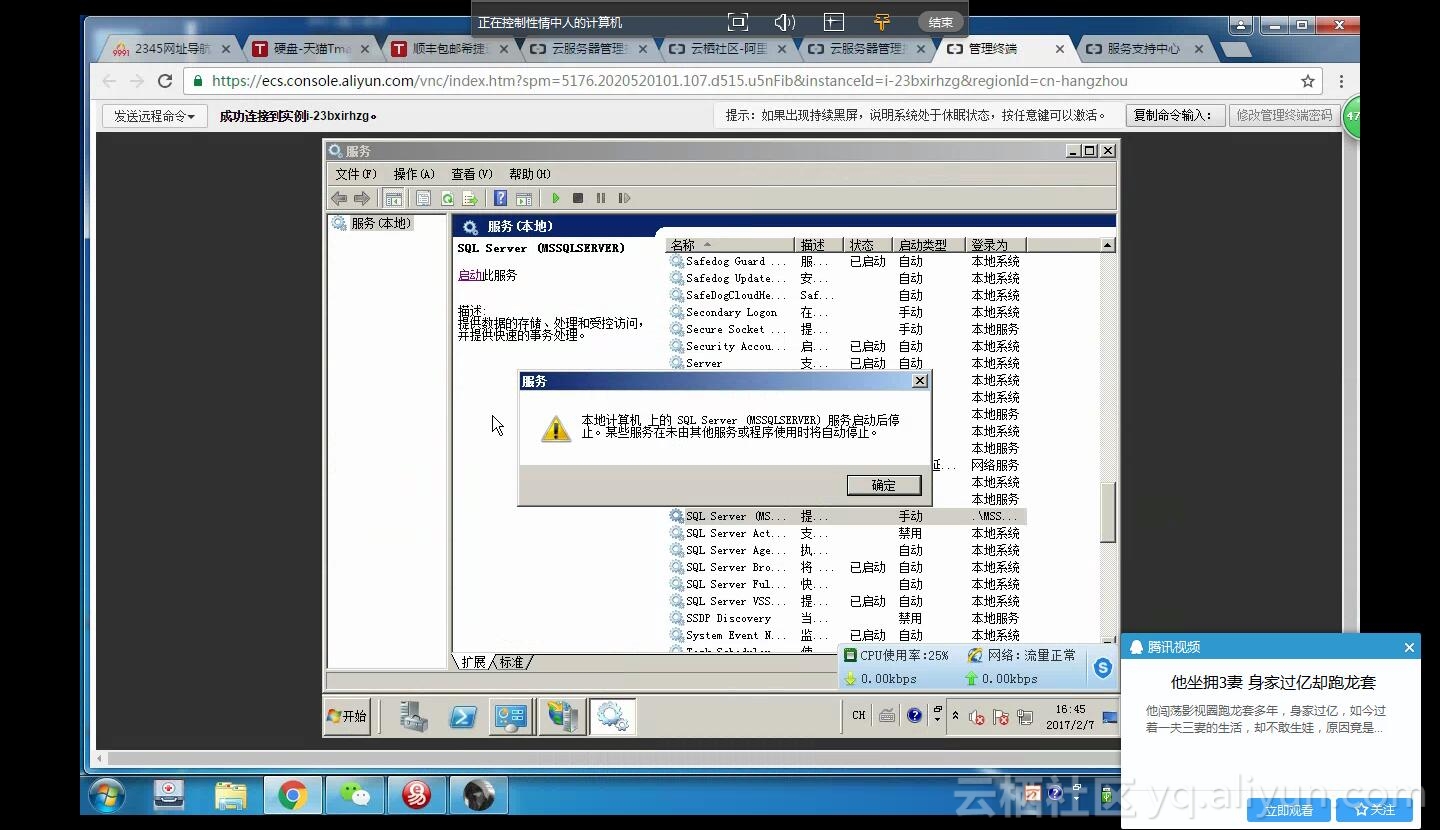
Task: Click 立即观看 in Tencent video popup
Action: [x=1289, y=810]
